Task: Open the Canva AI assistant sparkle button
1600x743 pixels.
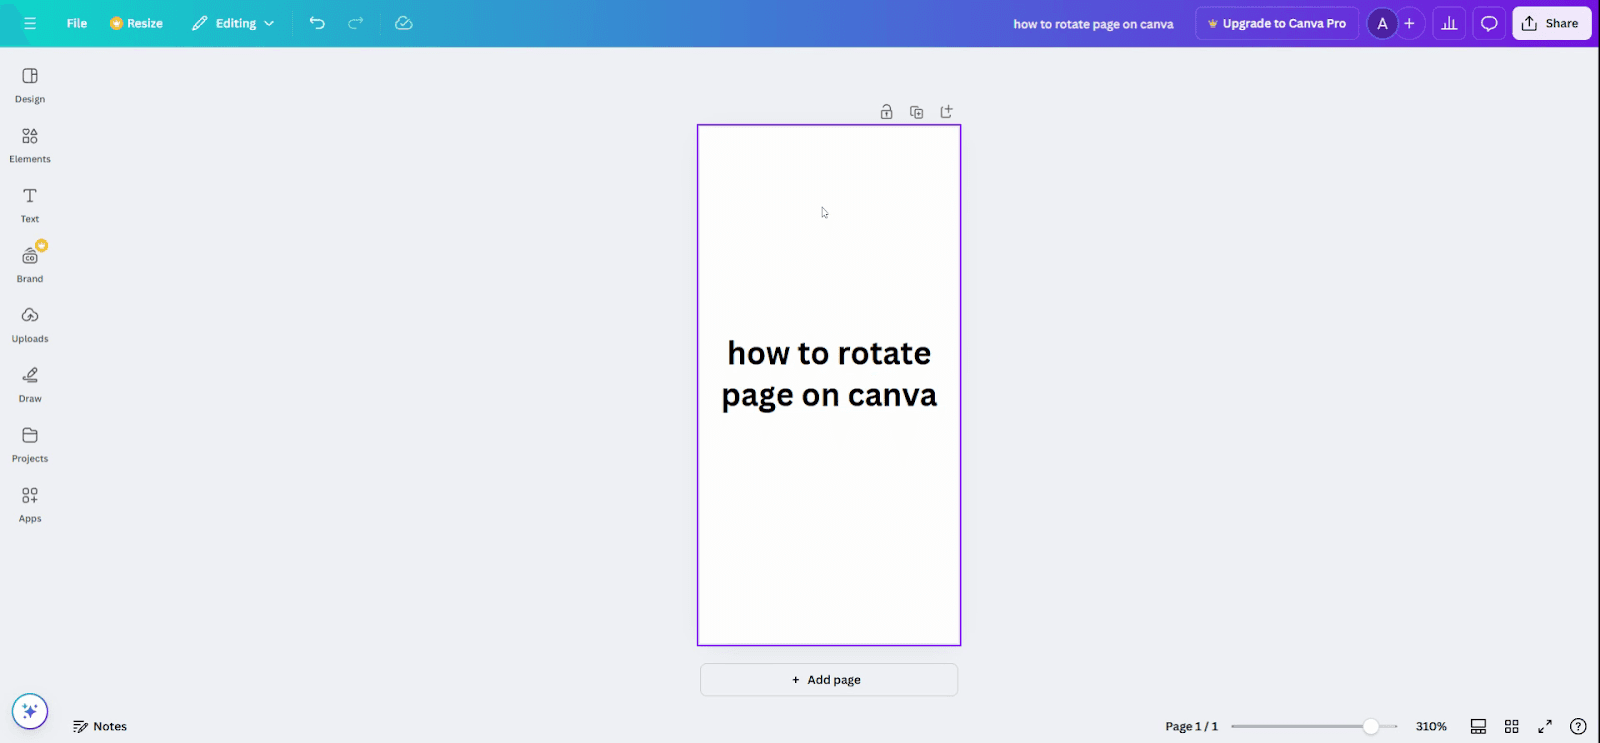Action: (x=30, y=711)
